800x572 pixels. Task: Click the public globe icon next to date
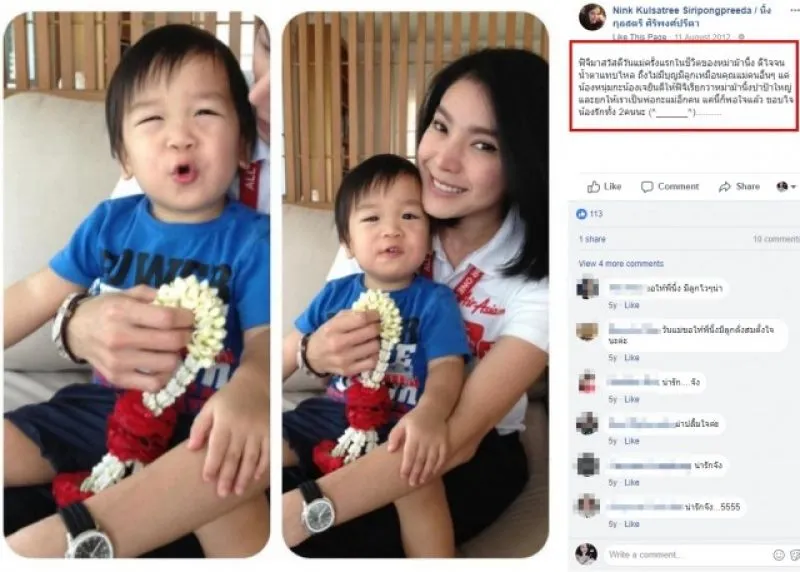741,37
